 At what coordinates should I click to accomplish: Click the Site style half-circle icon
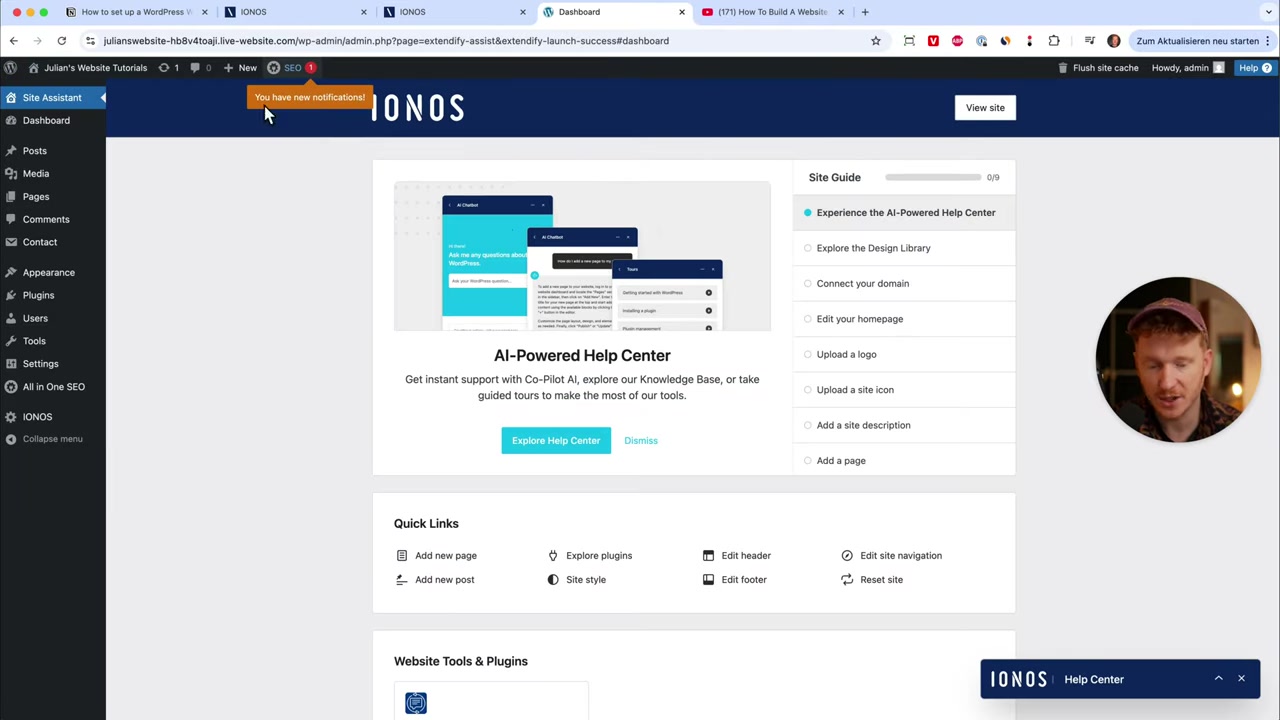coord(553,579)
